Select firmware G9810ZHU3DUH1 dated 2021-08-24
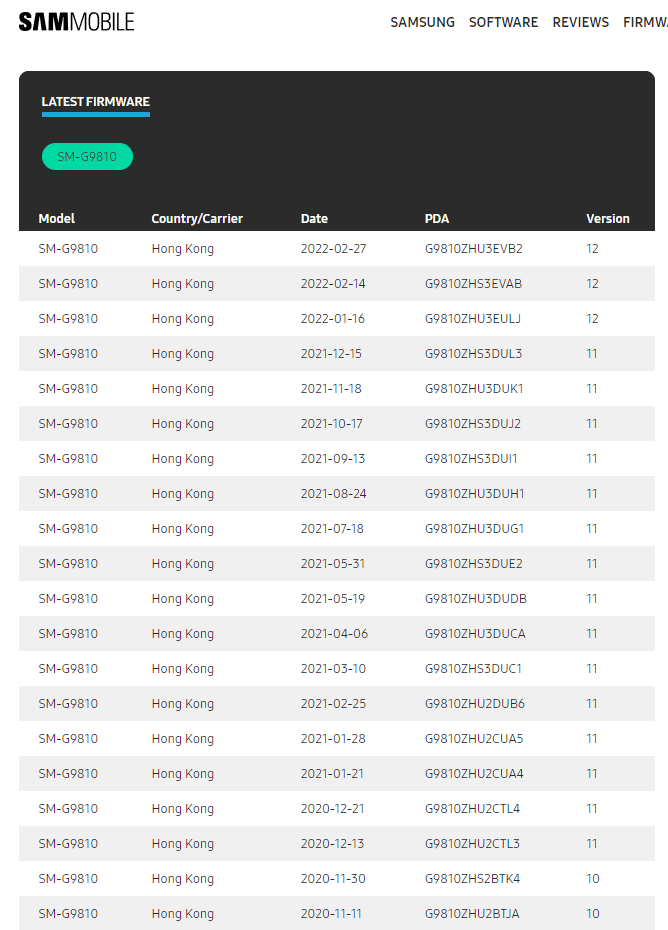This screenshot has height=930, width=668. click(337, 493)
